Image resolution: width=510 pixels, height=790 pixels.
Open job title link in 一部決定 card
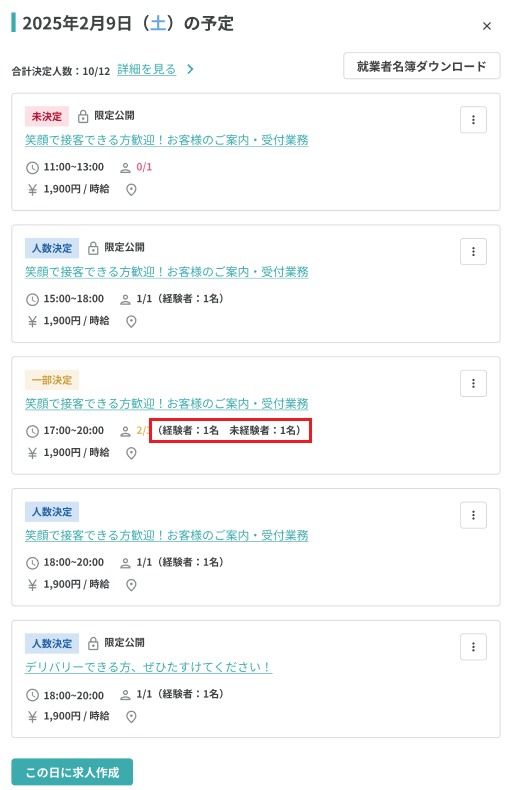[167, 404]
